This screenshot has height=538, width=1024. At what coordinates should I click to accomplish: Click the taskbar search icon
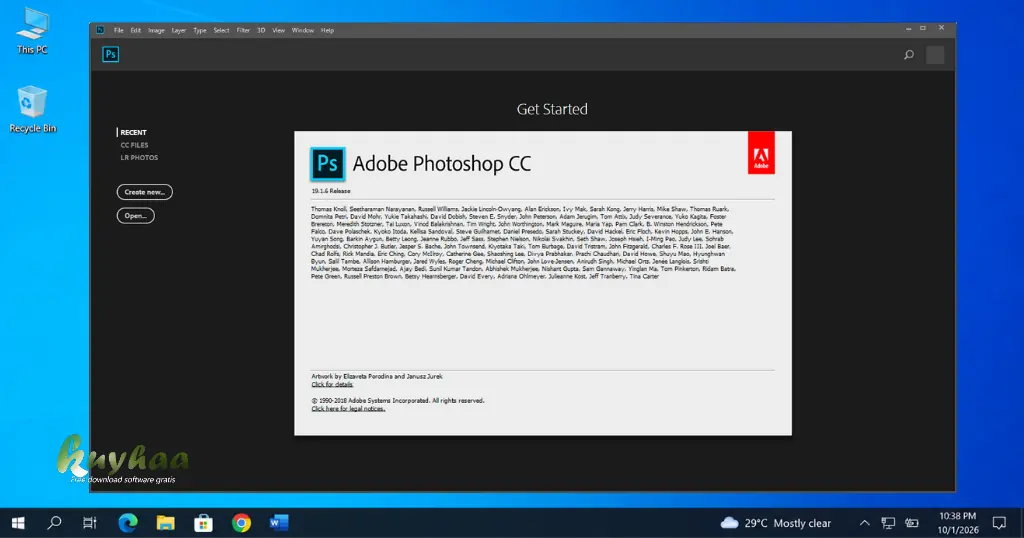pyautogui.click(x=55, y=523)
